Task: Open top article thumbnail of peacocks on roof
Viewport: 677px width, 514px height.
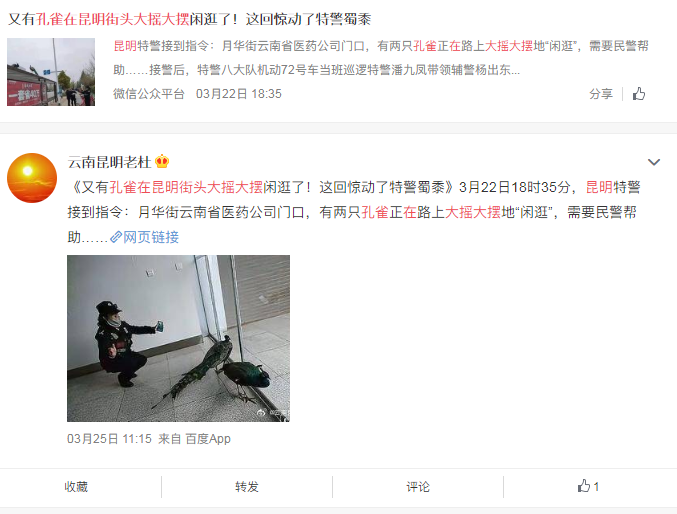Action: 51,72
